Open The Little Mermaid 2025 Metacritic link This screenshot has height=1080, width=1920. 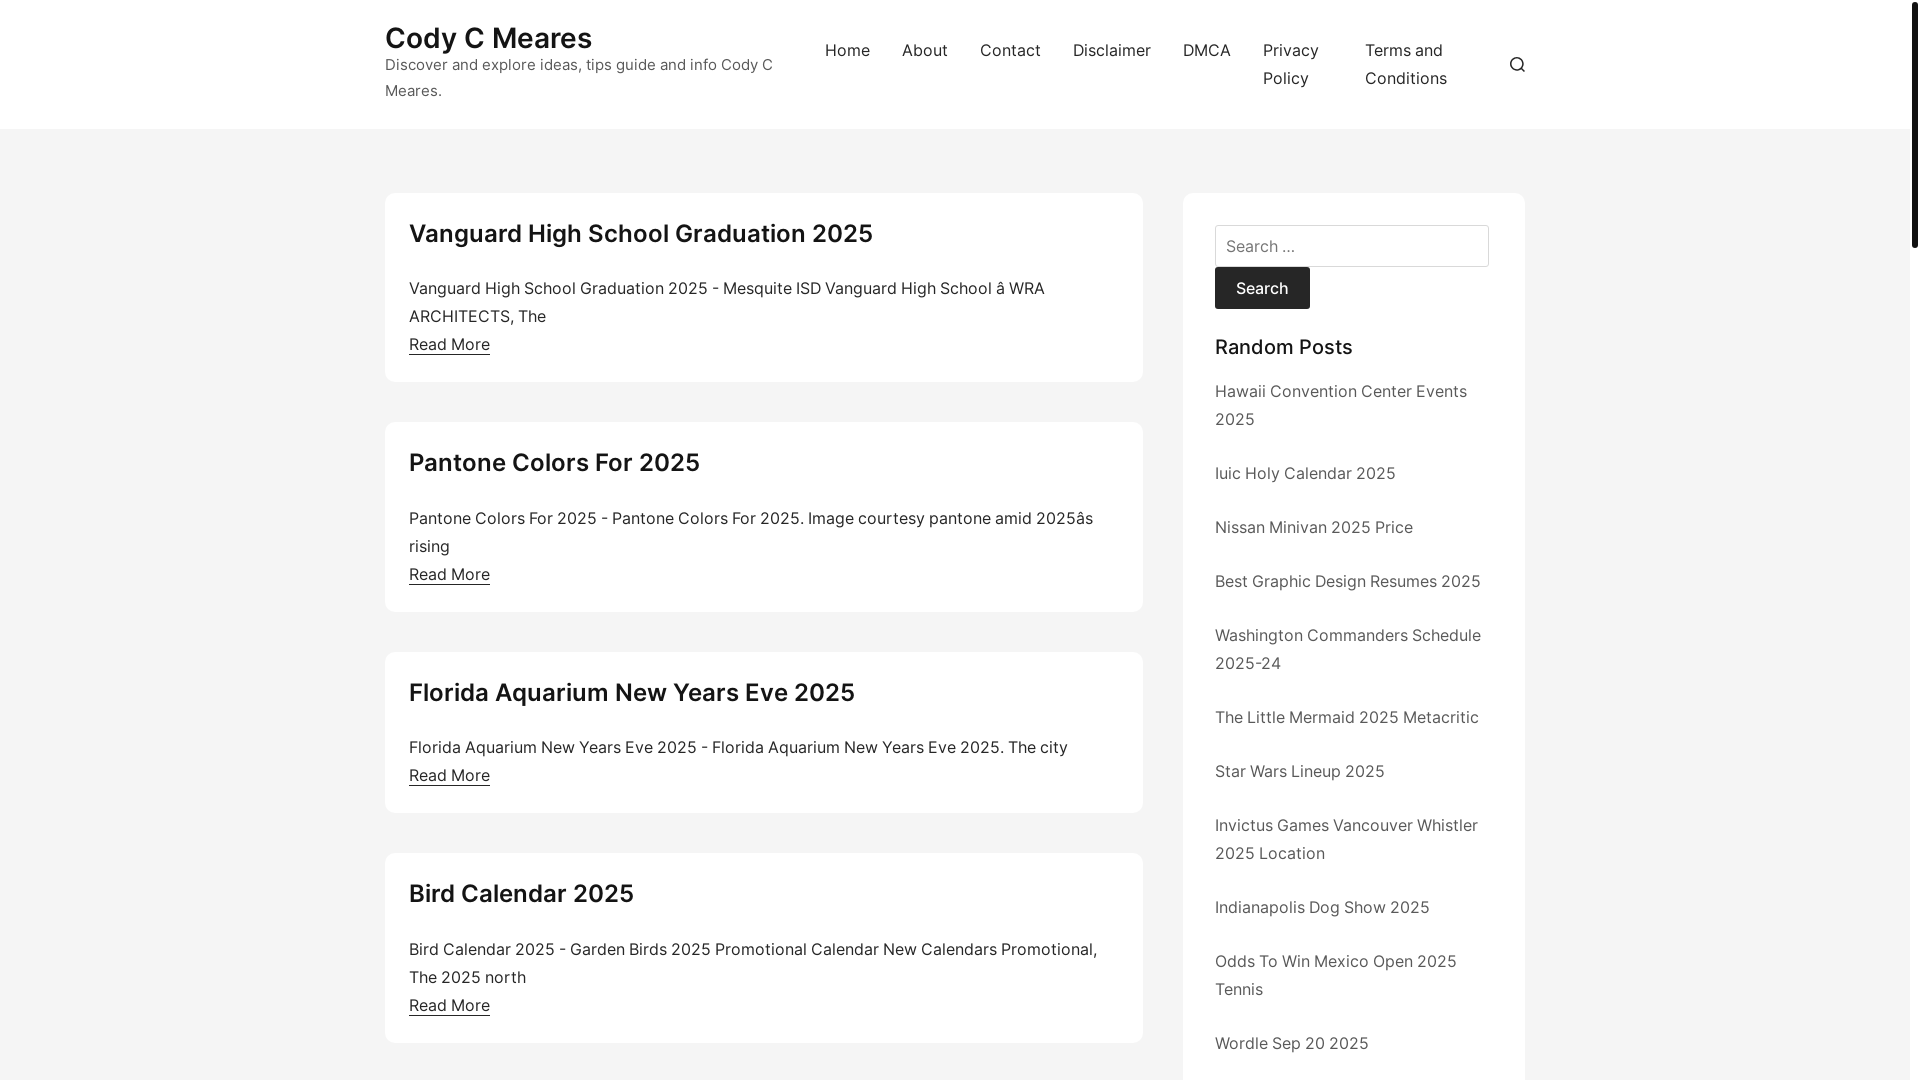point(1346,717)
